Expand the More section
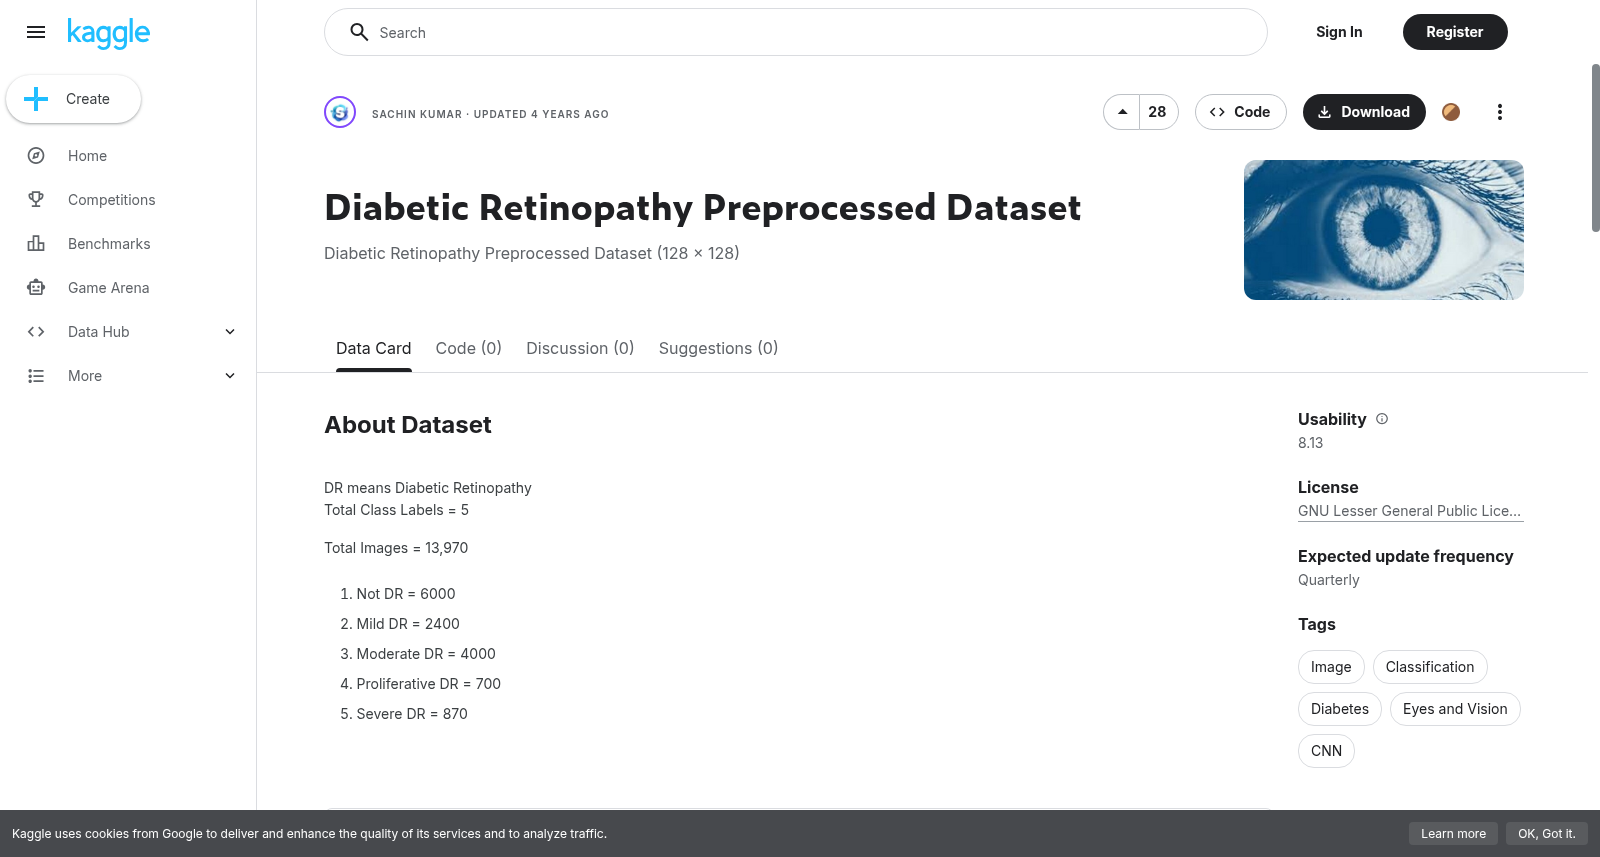Screen dimensions: 1600x857 coord(230,376)
